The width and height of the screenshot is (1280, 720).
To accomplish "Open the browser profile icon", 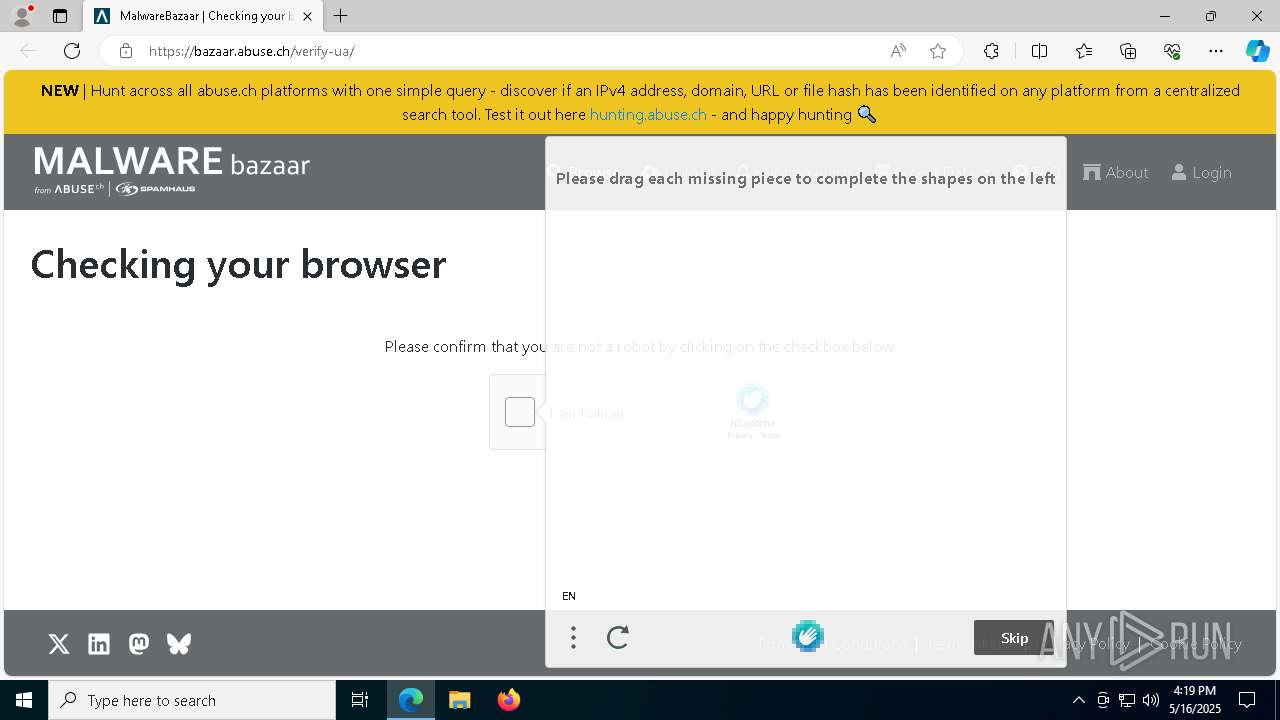I will [x=22, y=16].
